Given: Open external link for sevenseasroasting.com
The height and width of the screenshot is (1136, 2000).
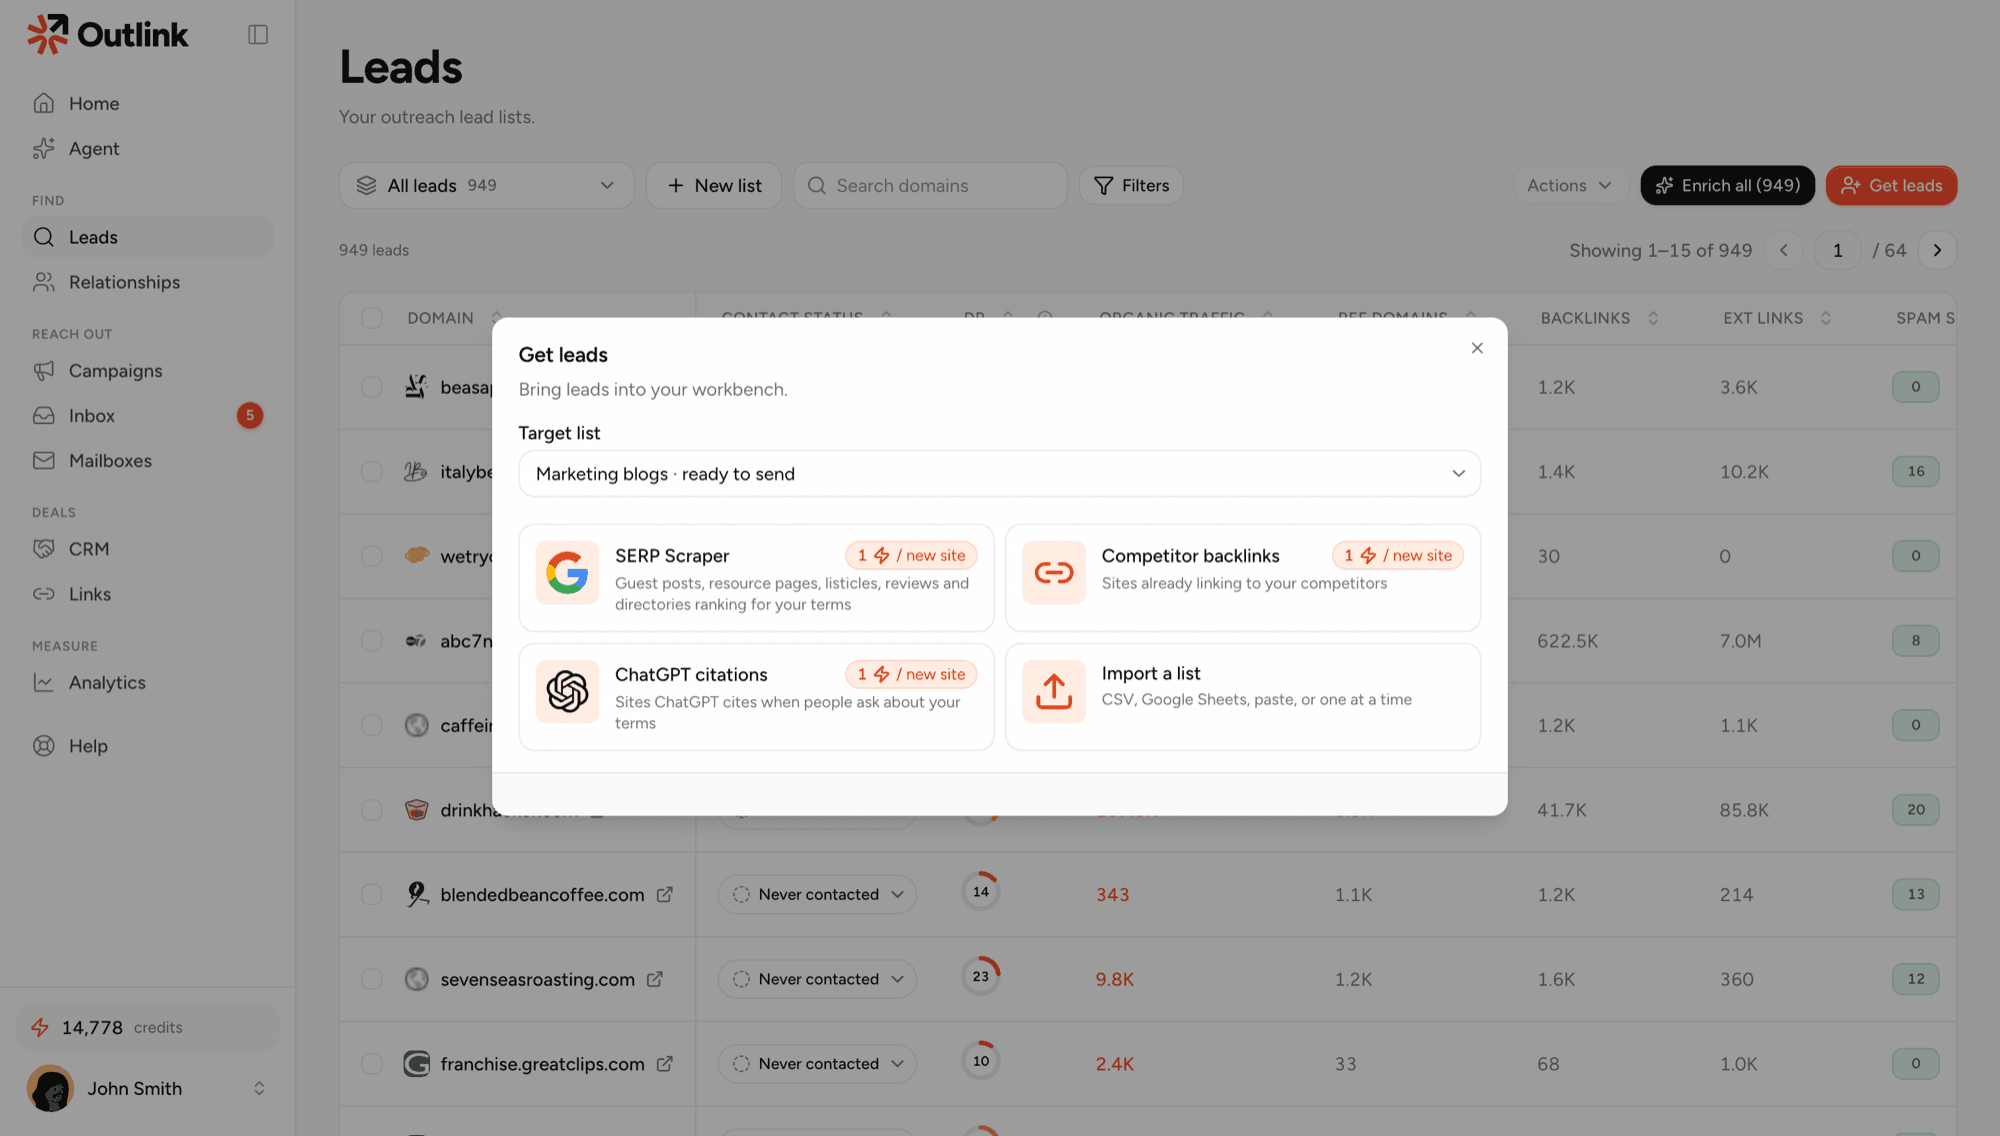Looking at the screenshot, I should (x=655, y=979).
